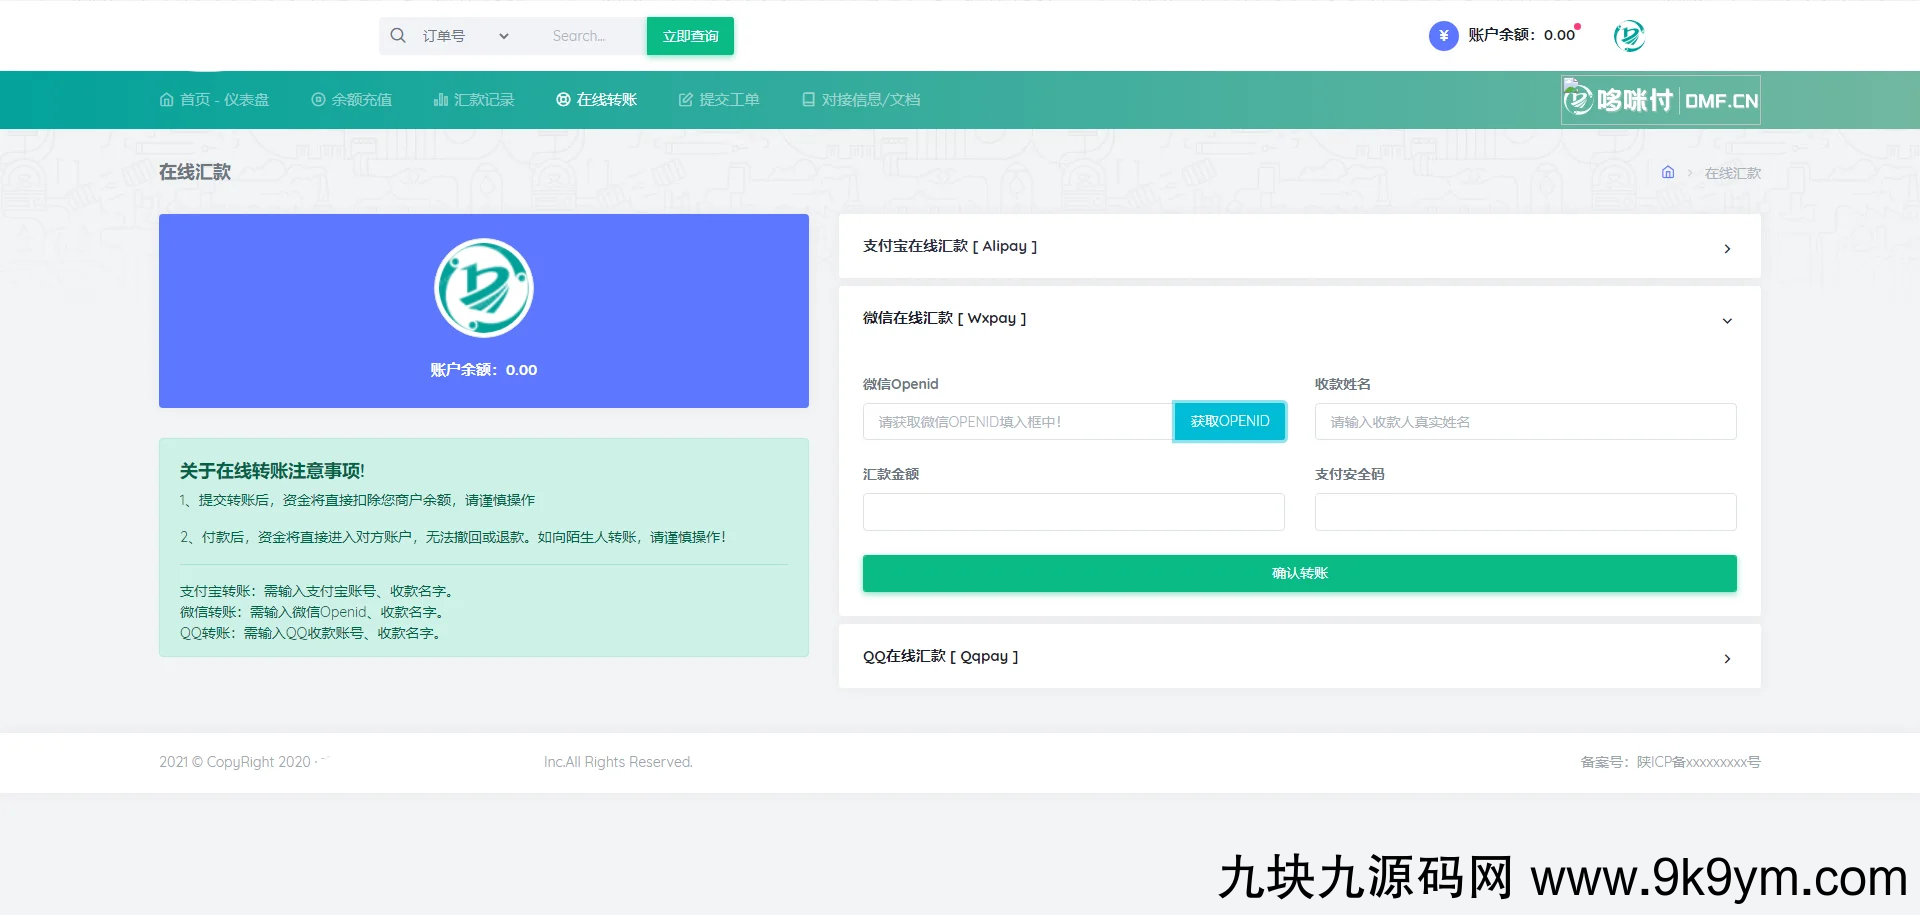Click the DMF.CN brand logo
Screen dimensions: 1920x915
click(x=1660, y=100)
